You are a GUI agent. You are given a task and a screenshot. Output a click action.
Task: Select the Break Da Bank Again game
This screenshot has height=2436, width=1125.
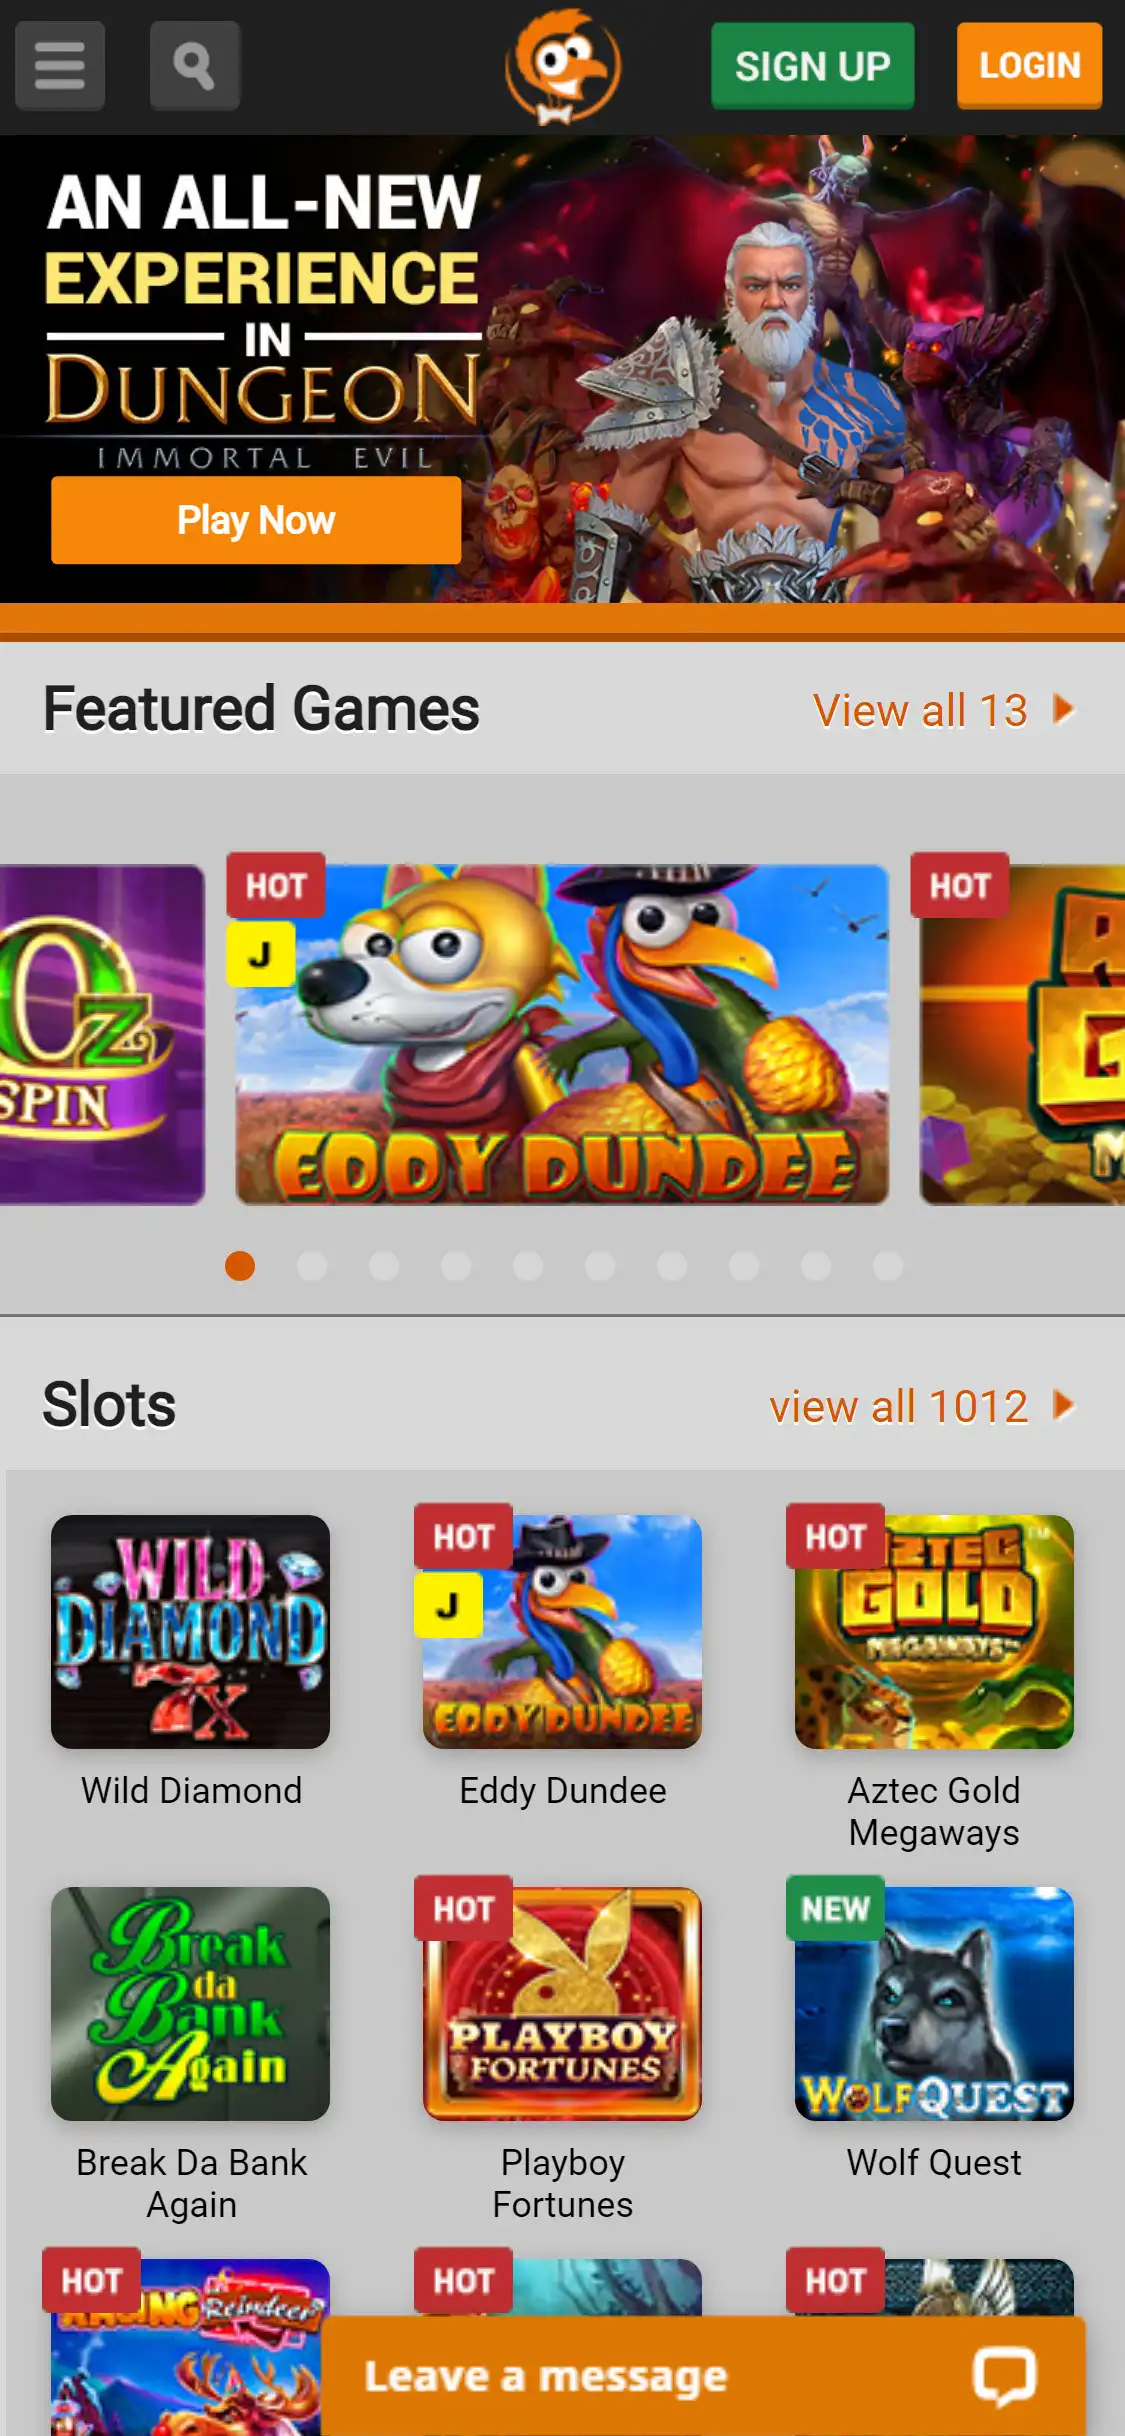(190, 2004)
